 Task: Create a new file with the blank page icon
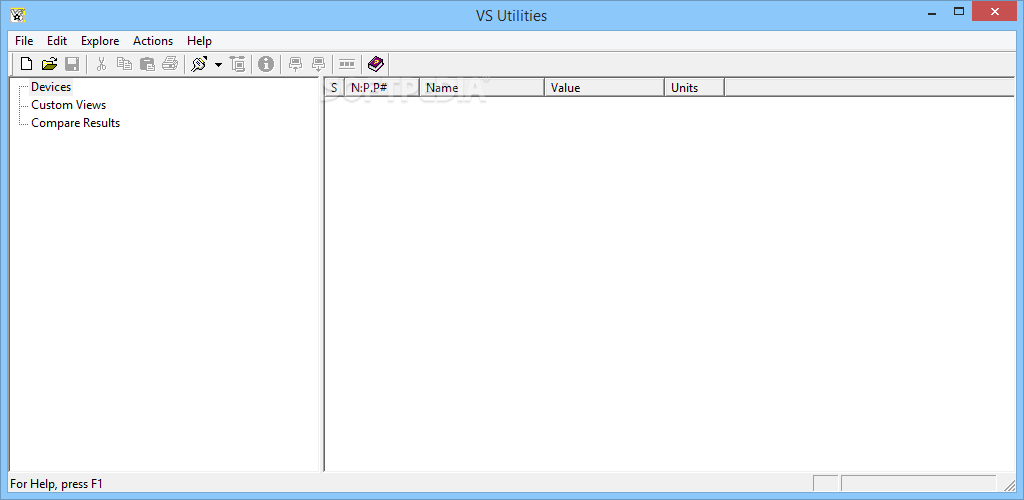[x=27, y=64]
